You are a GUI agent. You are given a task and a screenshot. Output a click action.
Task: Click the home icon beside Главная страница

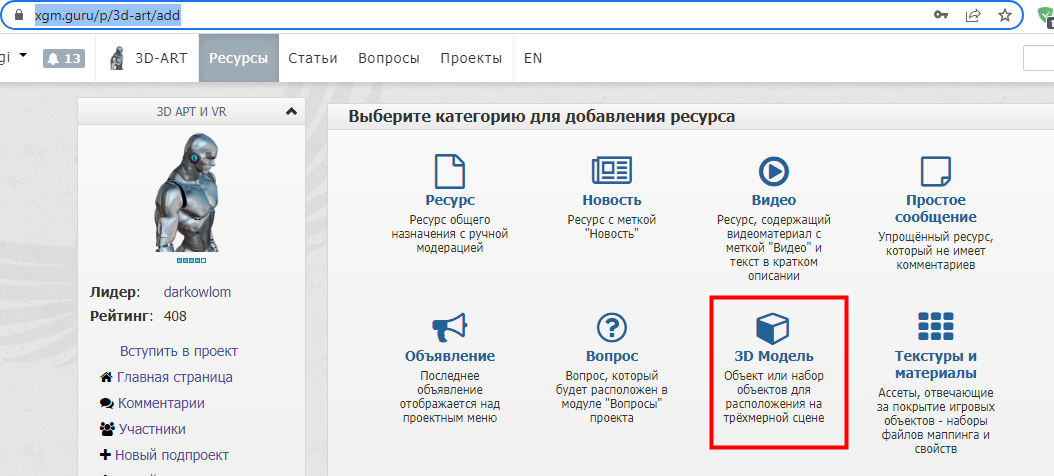click(106, 377)
